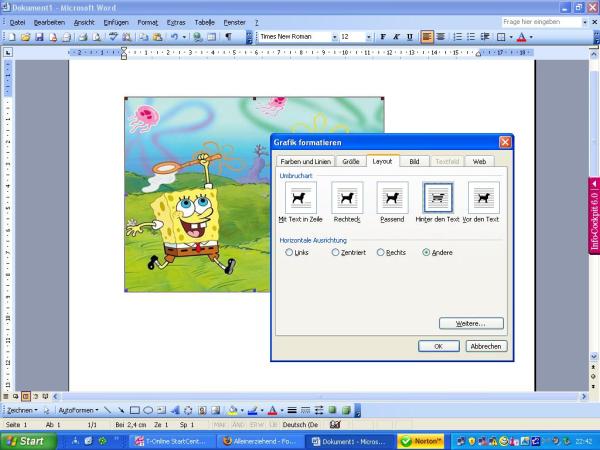Select the Rectangle drawing tool
The width and height of the screenshot is (600, 450).
134,410
